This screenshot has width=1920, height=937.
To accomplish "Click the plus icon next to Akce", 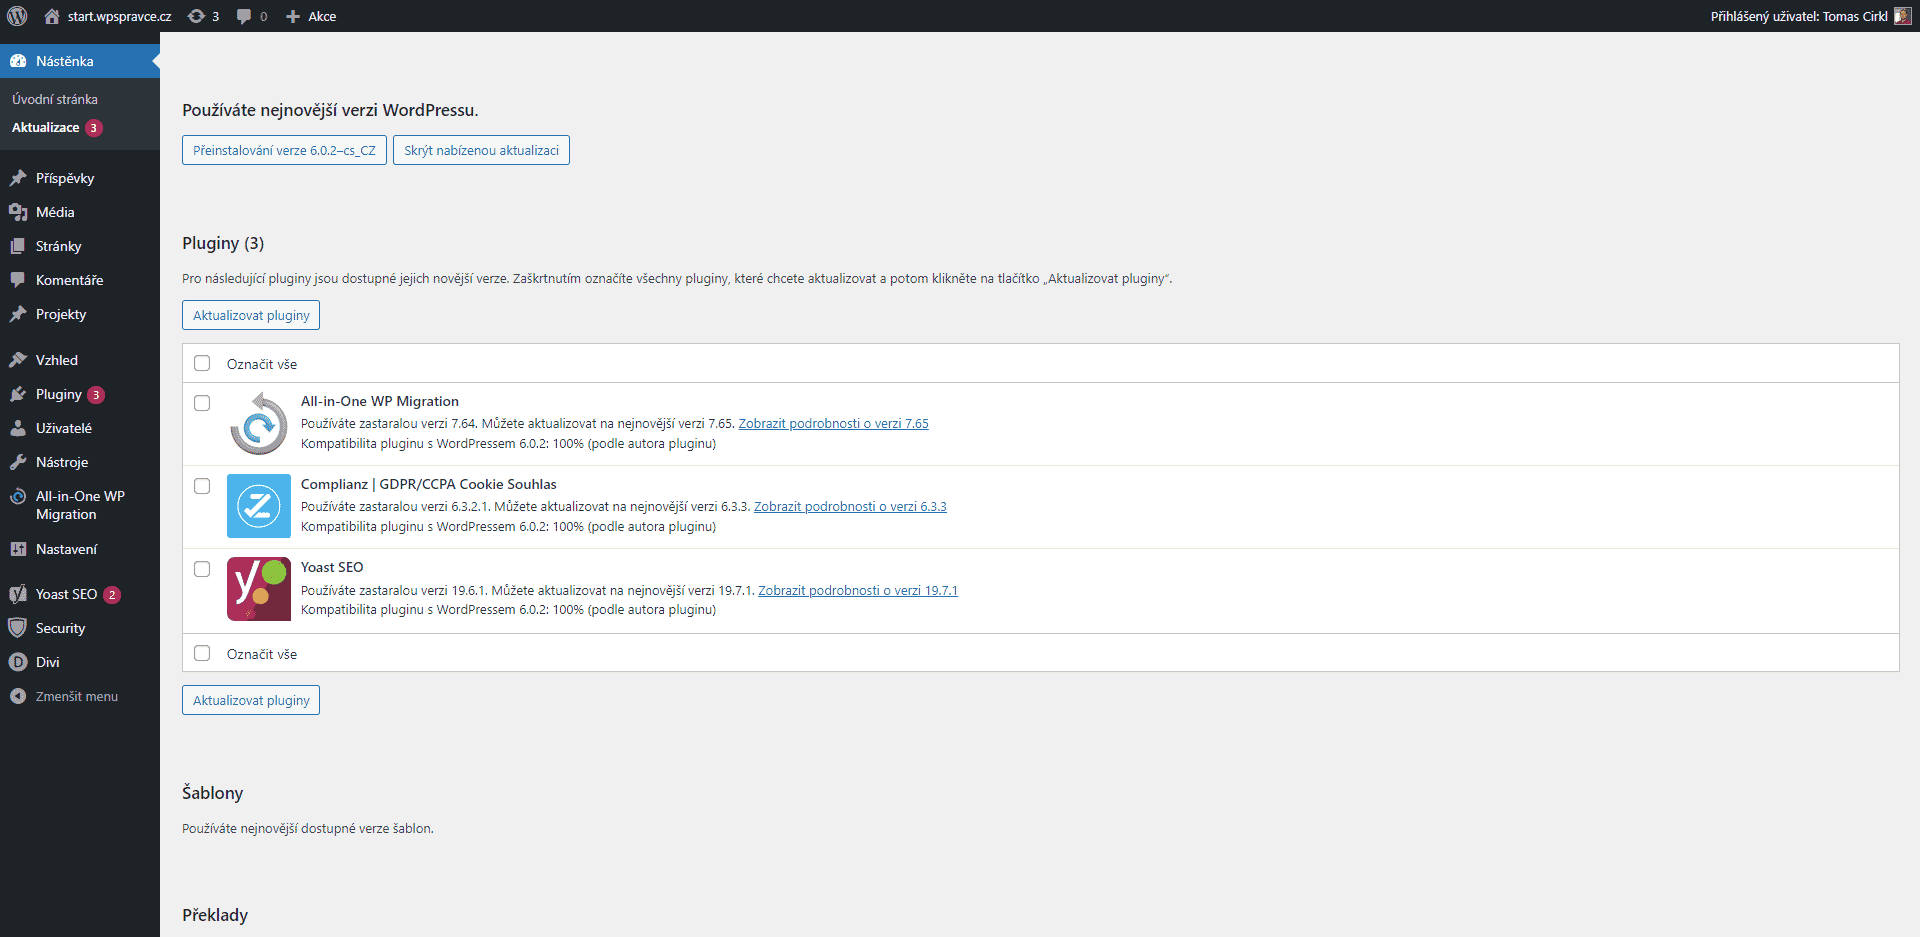I will [x=293, y=16].
